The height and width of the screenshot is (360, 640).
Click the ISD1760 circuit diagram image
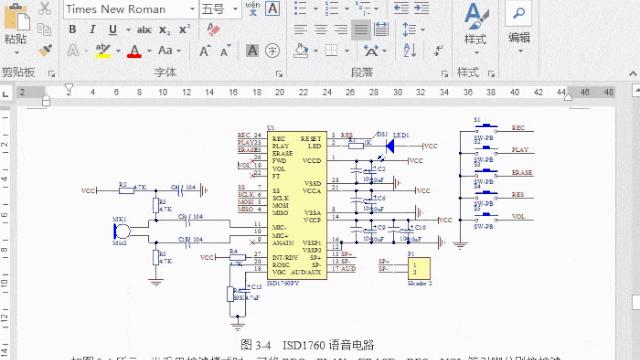click(308, 224)
